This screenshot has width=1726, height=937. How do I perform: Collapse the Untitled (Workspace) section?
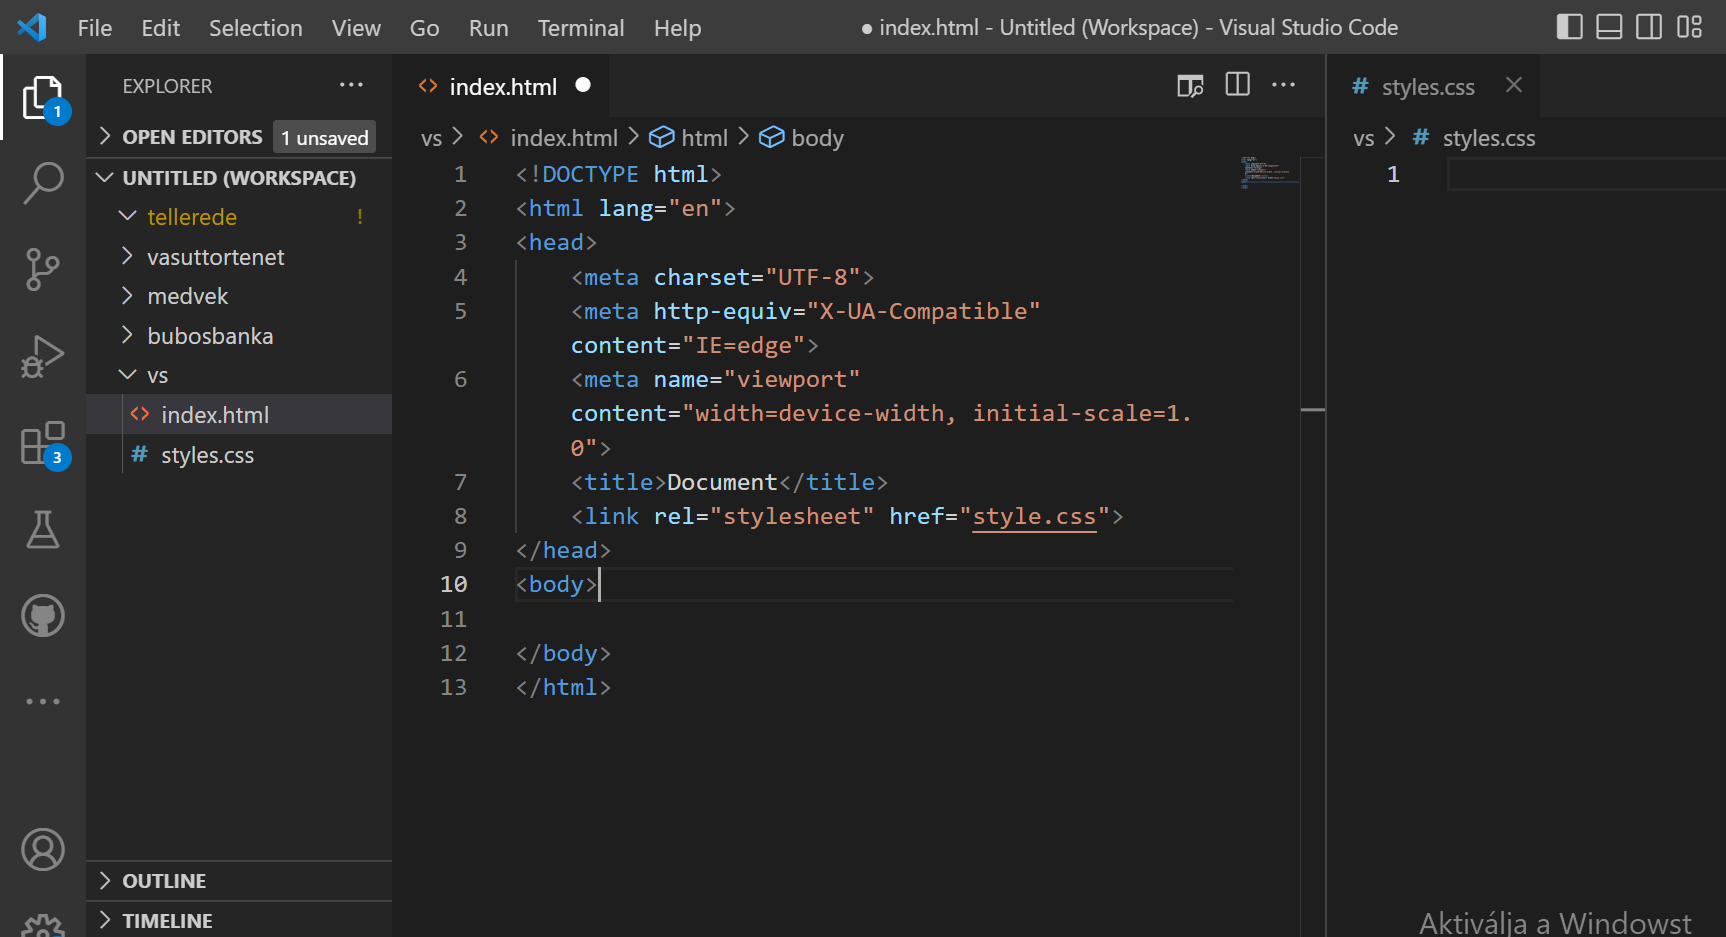(239, 178)
